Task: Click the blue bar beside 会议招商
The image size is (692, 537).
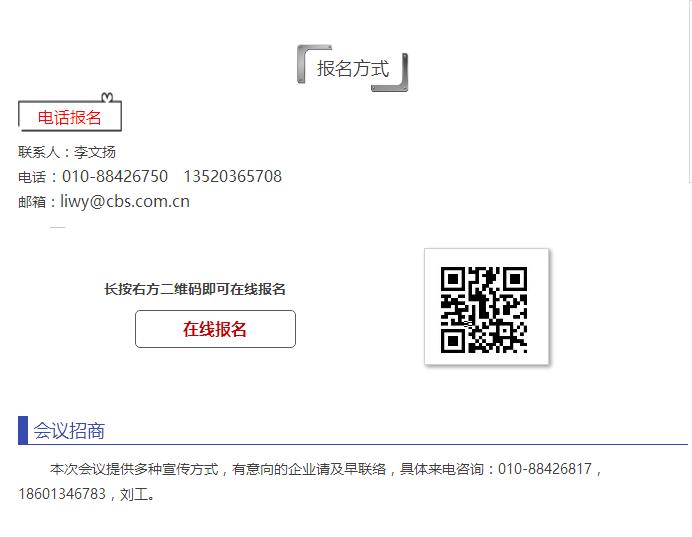Action: point(23,430)
